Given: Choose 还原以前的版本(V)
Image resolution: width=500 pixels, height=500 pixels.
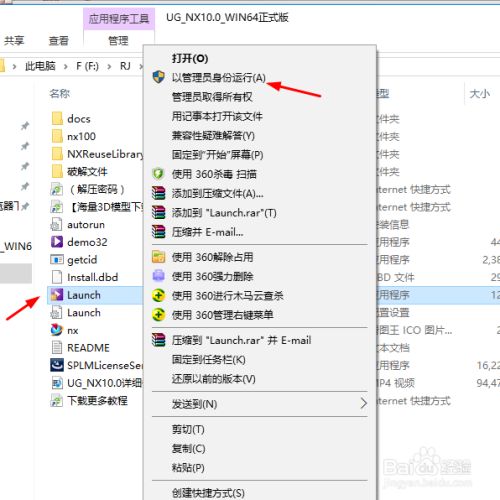Looking at the screenshot, I should 214,379.
